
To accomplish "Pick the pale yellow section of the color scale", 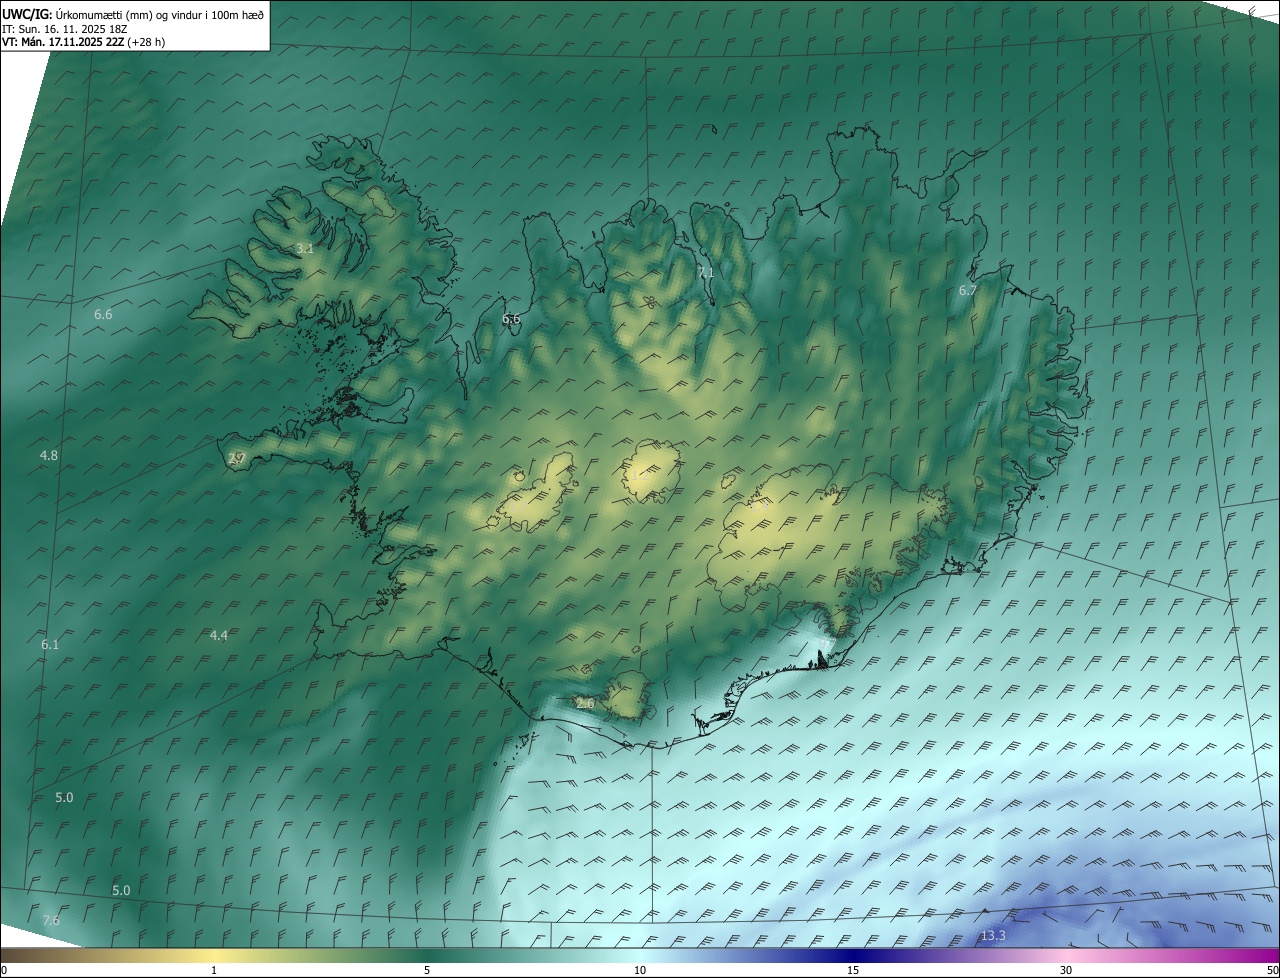I will coord(214,955).
